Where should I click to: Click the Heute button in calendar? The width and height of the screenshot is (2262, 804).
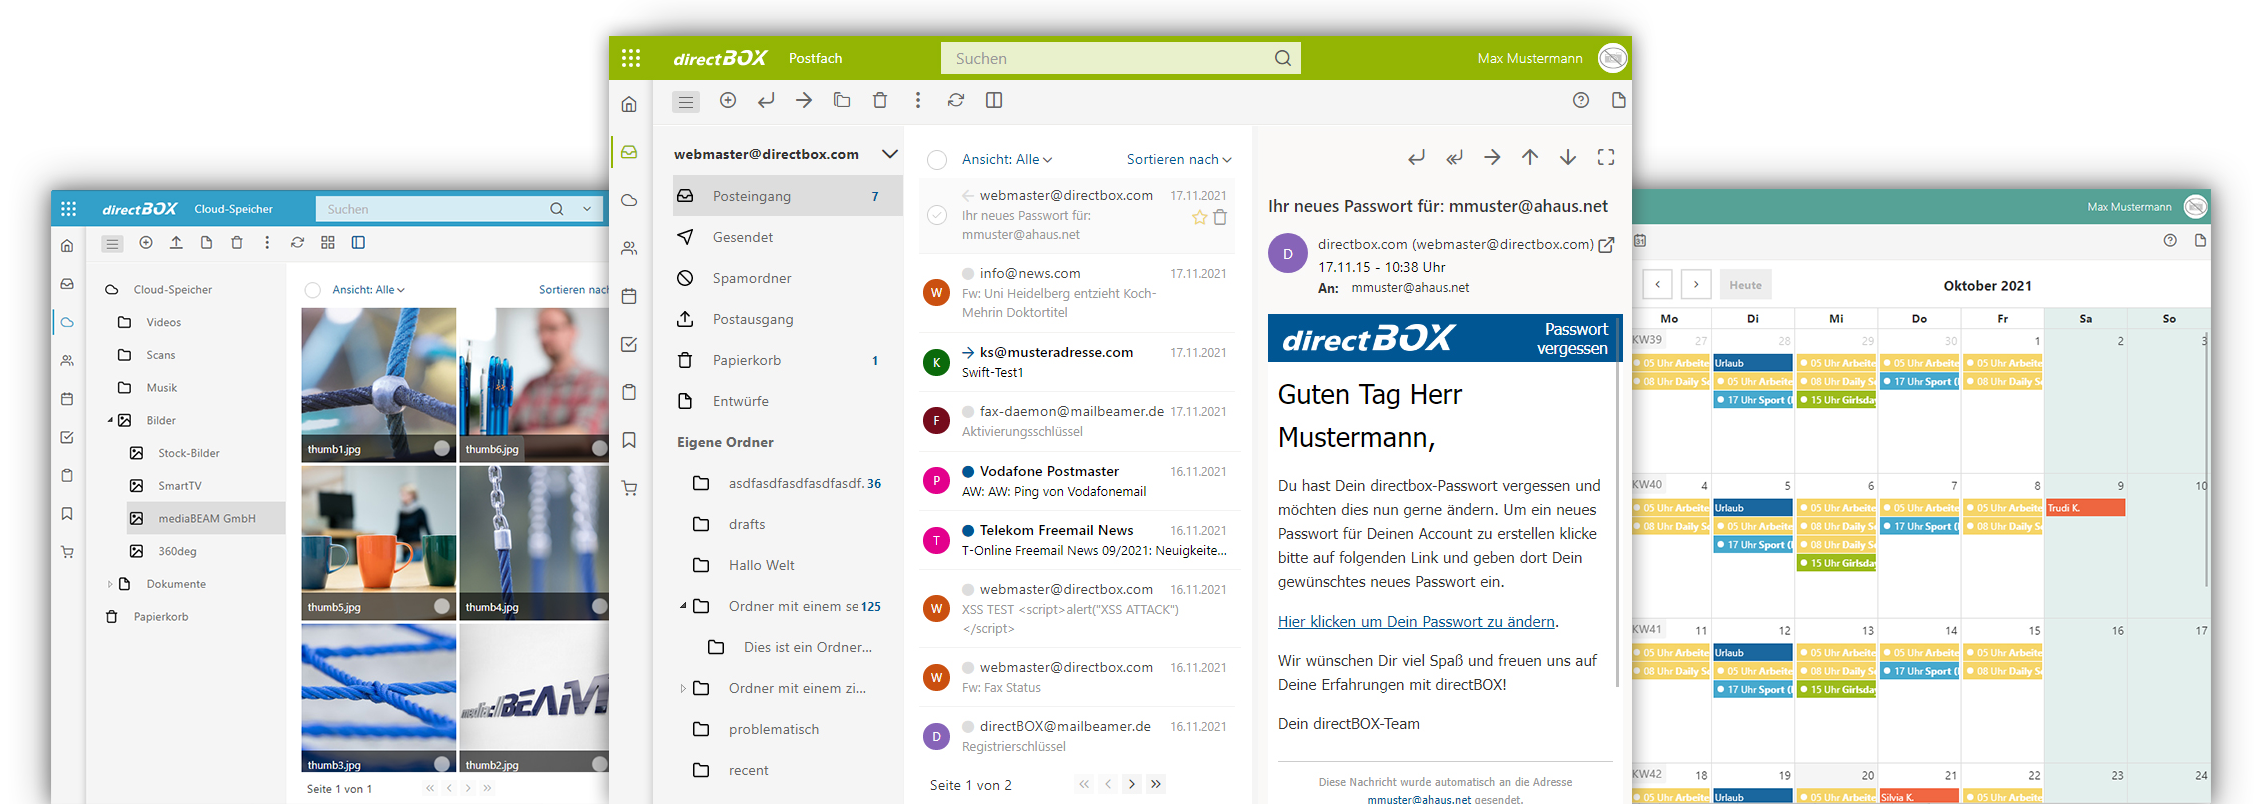(x=1745, y=285)
